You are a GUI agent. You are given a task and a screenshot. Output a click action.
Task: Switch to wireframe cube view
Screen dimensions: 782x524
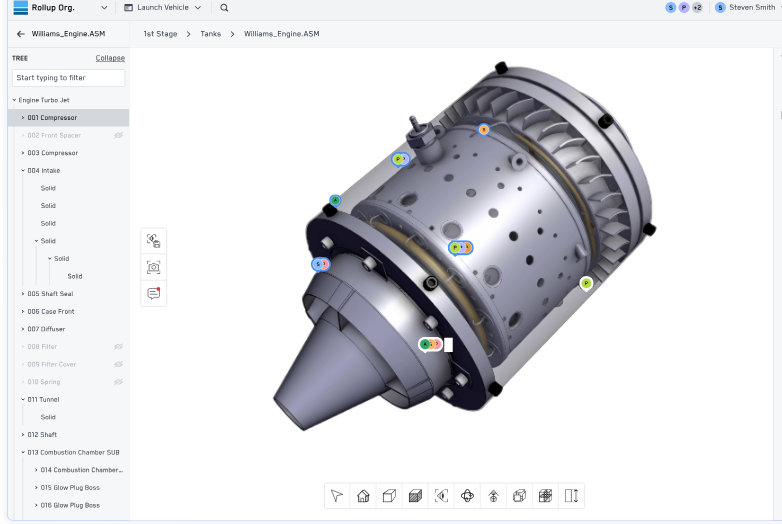[x=389, y=496]
